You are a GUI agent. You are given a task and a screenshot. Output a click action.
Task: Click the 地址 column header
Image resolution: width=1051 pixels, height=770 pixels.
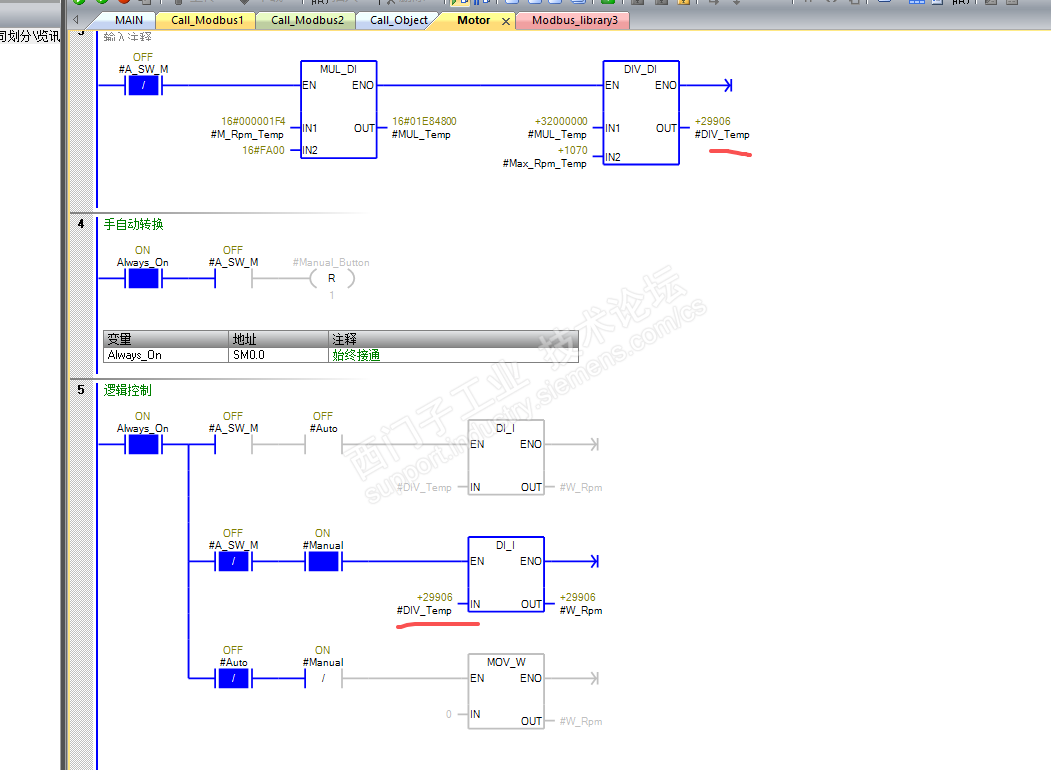click(278, 338)
